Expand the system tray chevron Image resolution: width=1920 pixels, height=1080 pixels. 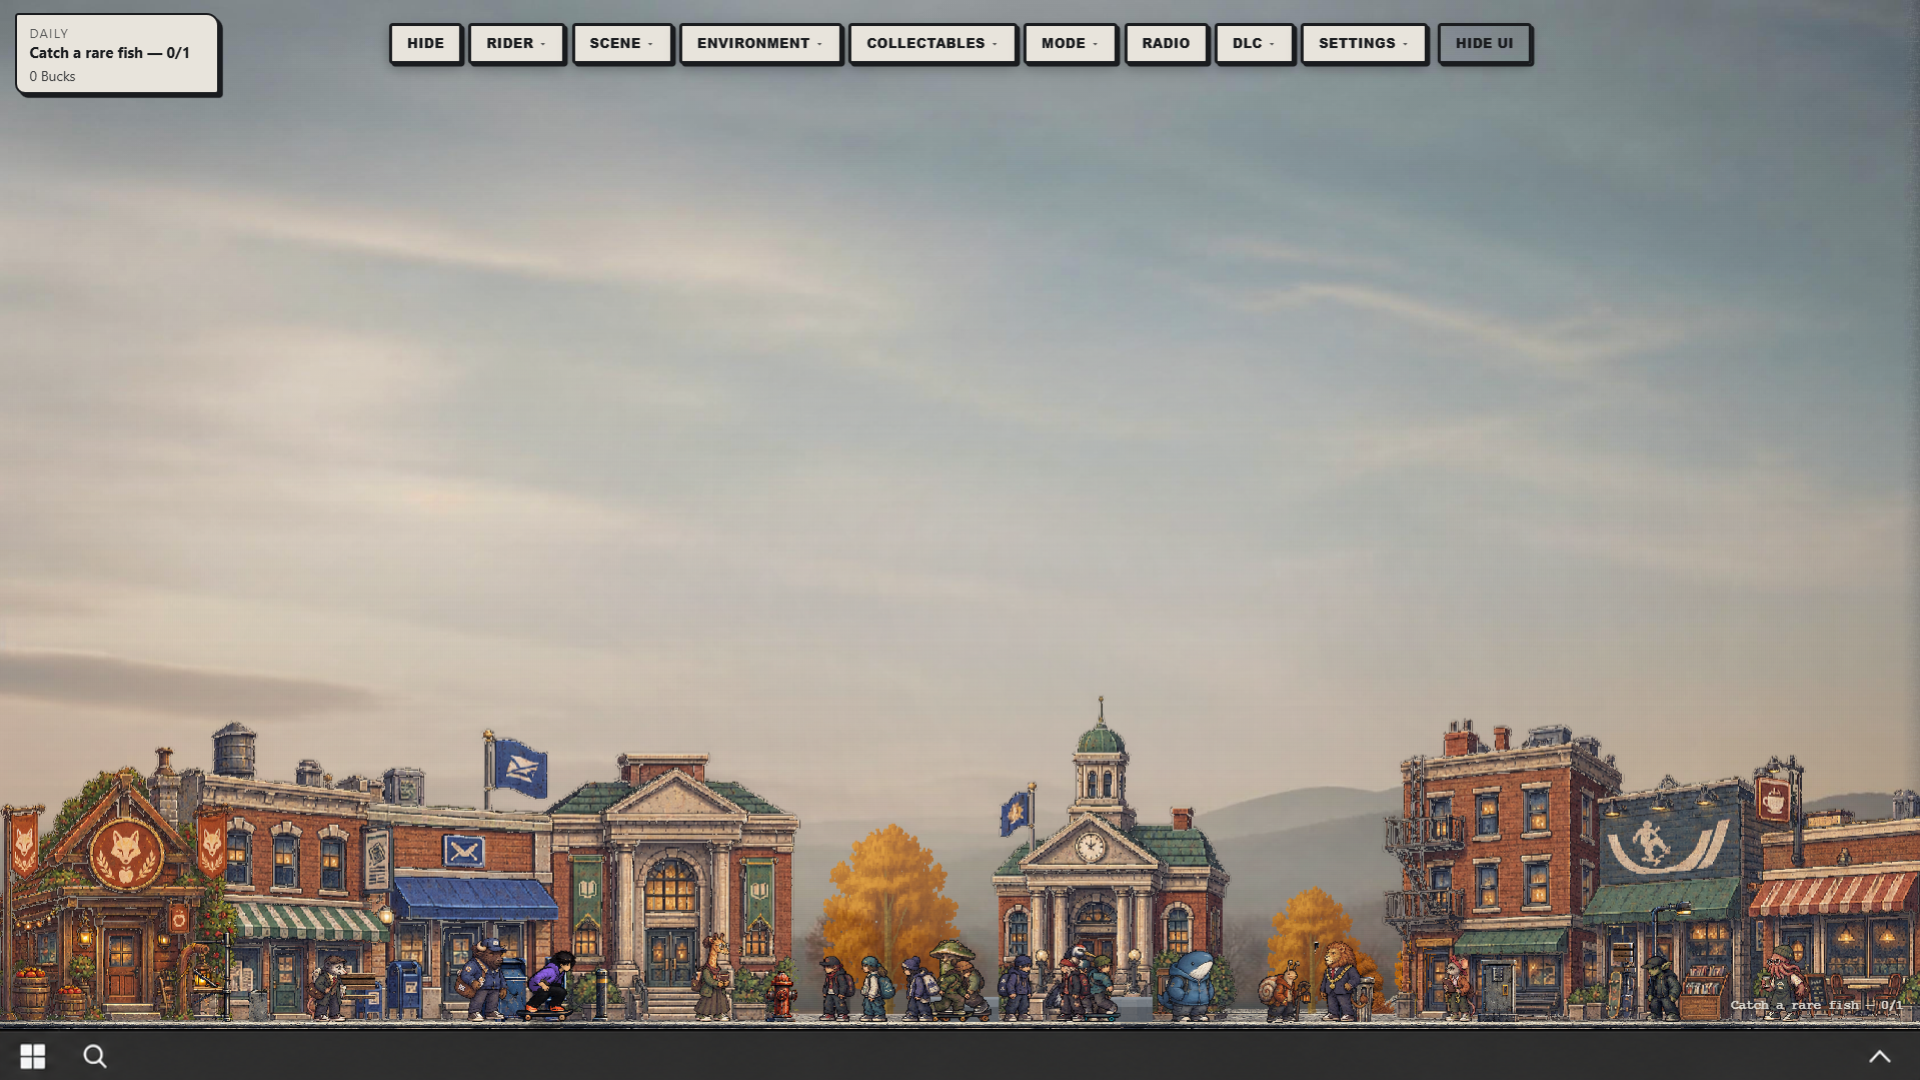(1879, 1056)
